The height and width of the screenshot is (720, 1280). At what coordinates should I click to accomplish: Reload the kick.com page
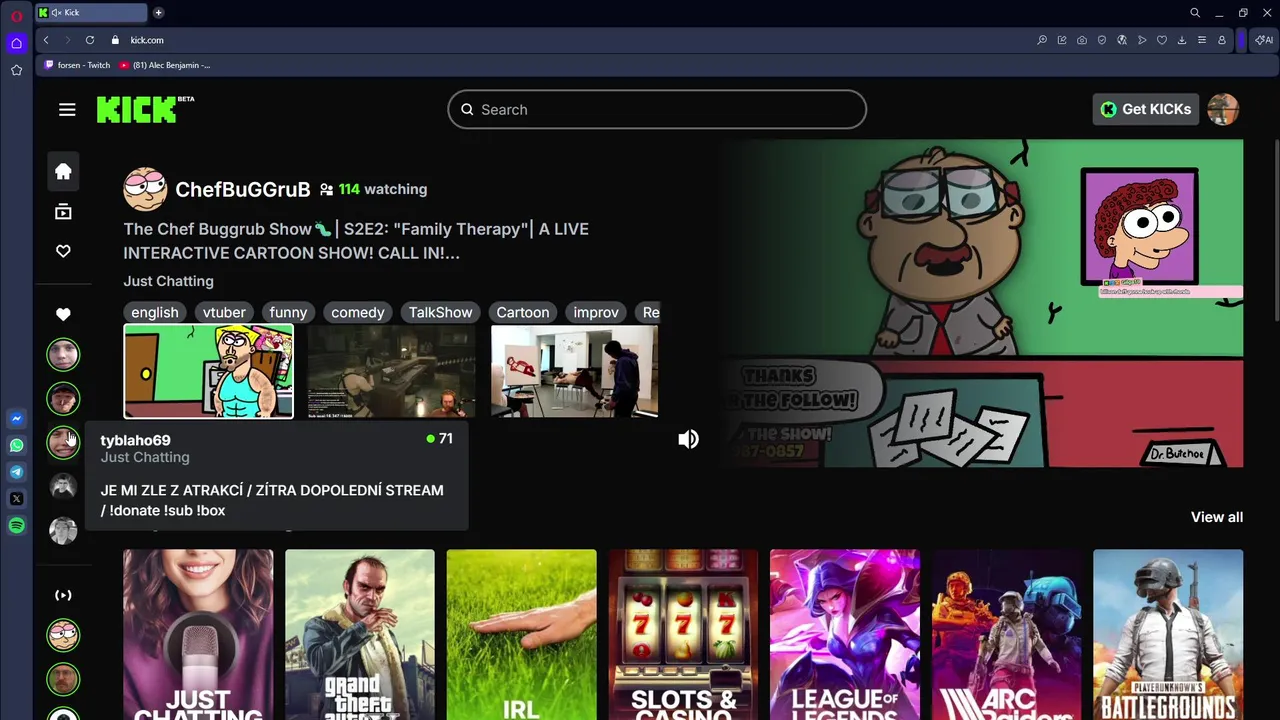click(x=90, y=40)
